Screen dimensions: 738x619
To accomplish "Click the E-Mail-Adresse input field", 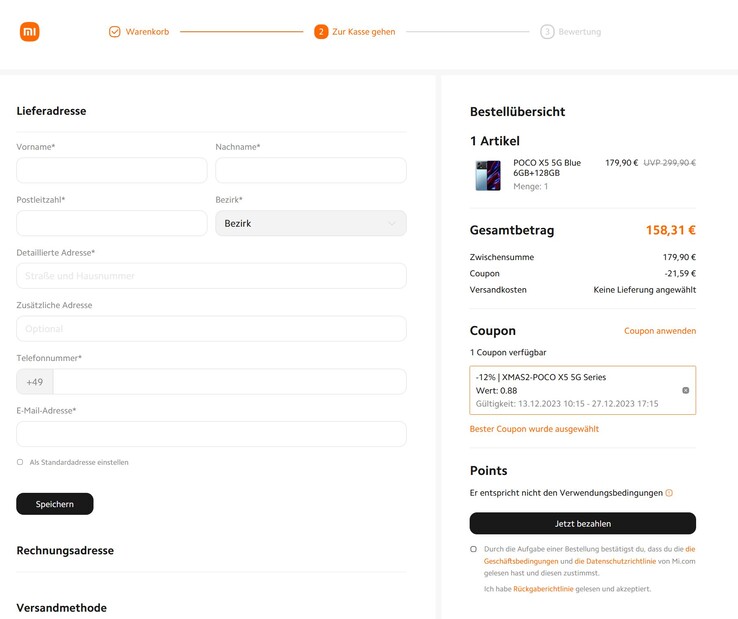I will click(x=211, y=434).
